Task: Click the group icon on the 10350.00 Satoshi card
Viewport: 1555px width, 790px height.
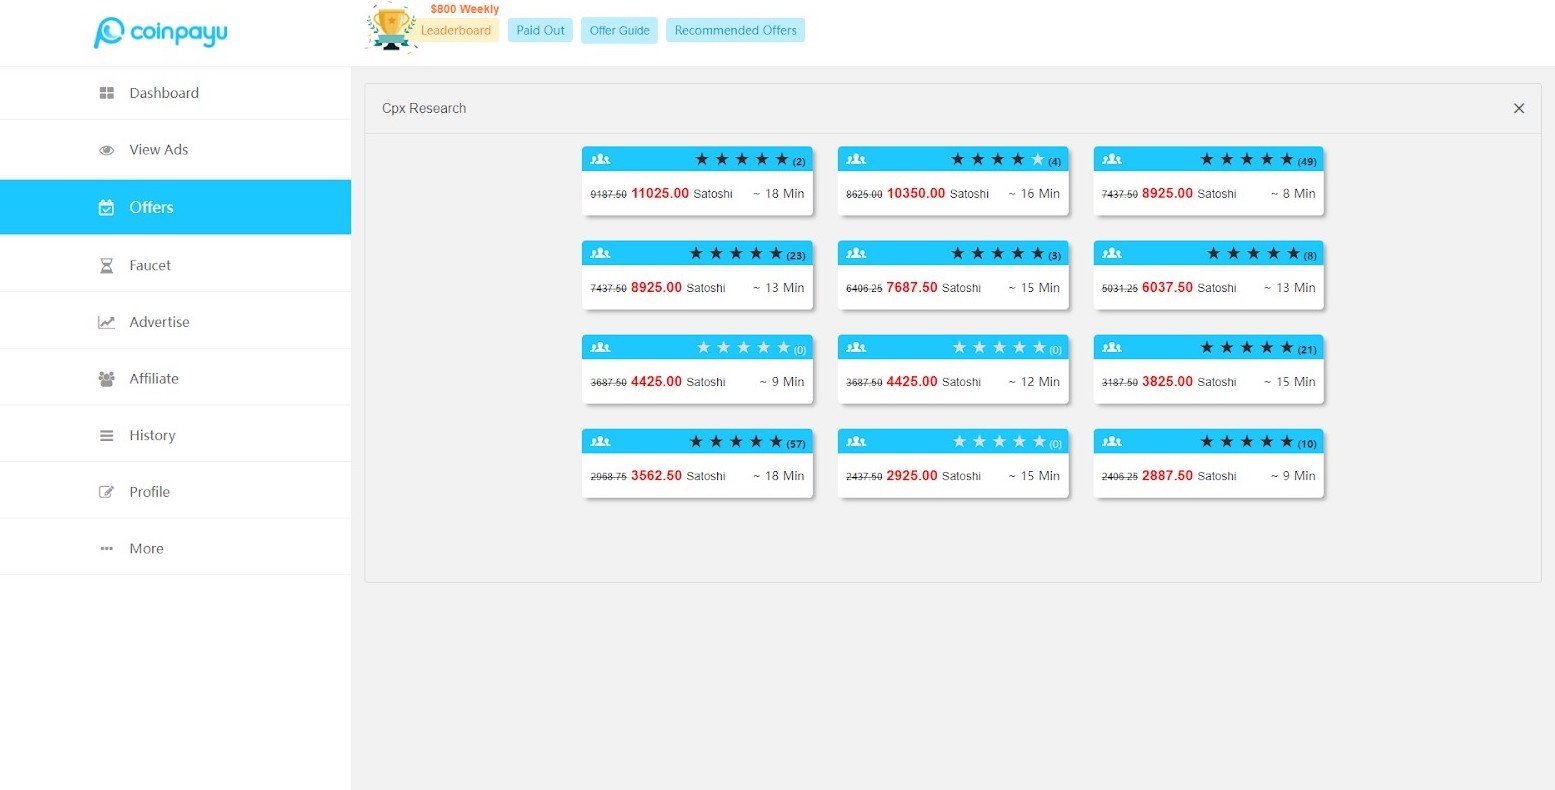Action: [x=856, y=159]
